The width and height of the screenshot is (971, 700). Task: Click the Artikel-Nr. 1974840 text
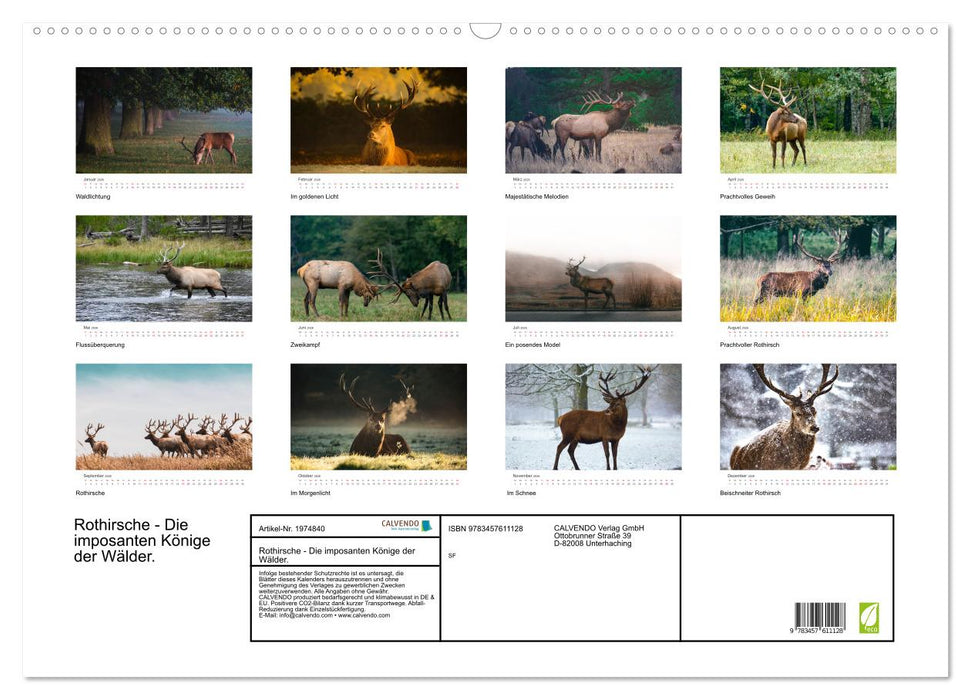click(x=290, y=527)
